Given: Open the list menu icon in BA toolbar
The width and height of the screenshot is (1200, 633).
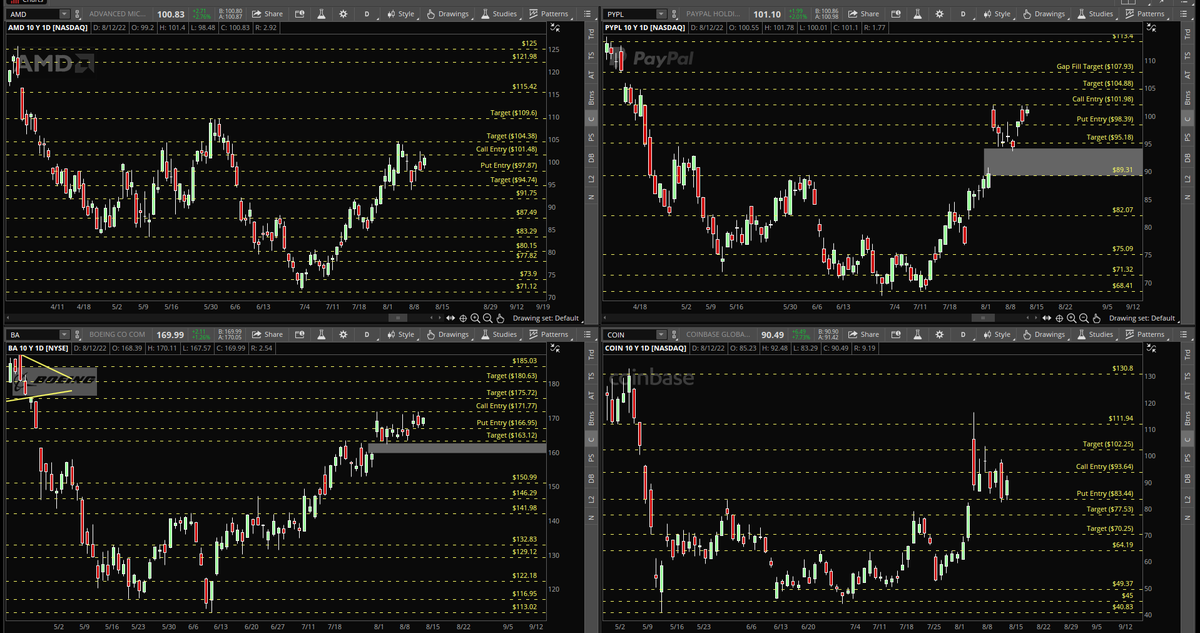Looking at the screenshot, I should [587, 335].
